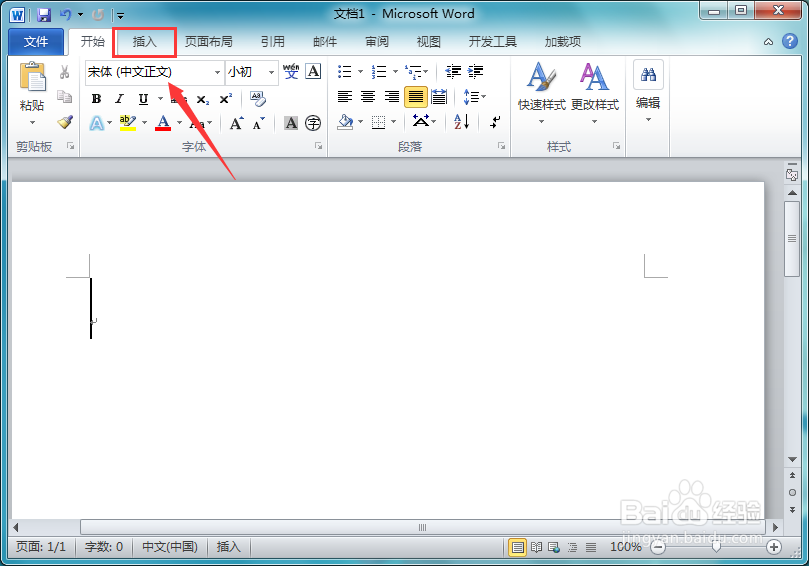Apply red font color
Screen dimensions: 809x566
[163, 123]
